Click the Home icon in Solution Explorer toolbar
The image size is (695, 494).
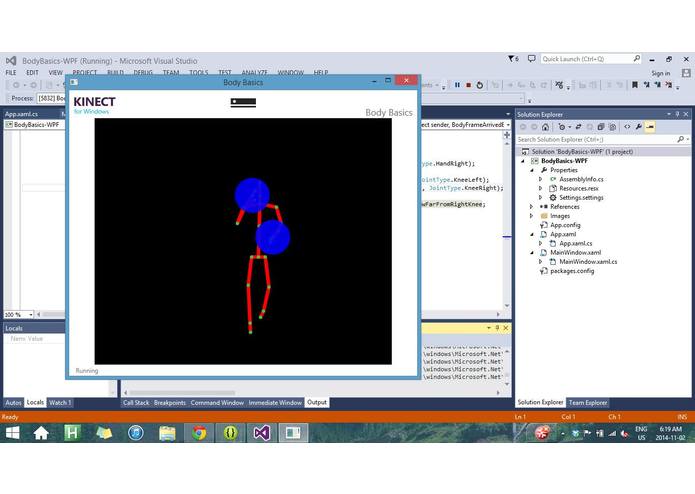pos(545,127)
